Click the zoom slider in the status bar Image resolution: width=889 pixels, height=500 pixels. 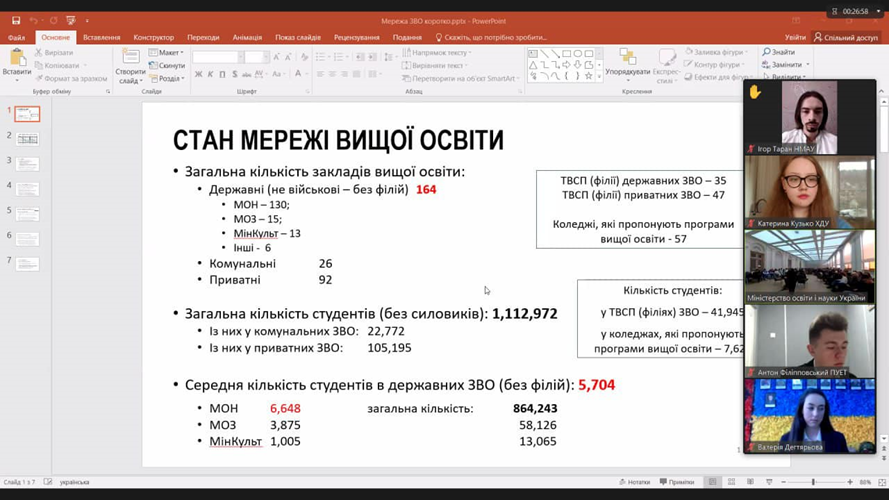point(815,482)
